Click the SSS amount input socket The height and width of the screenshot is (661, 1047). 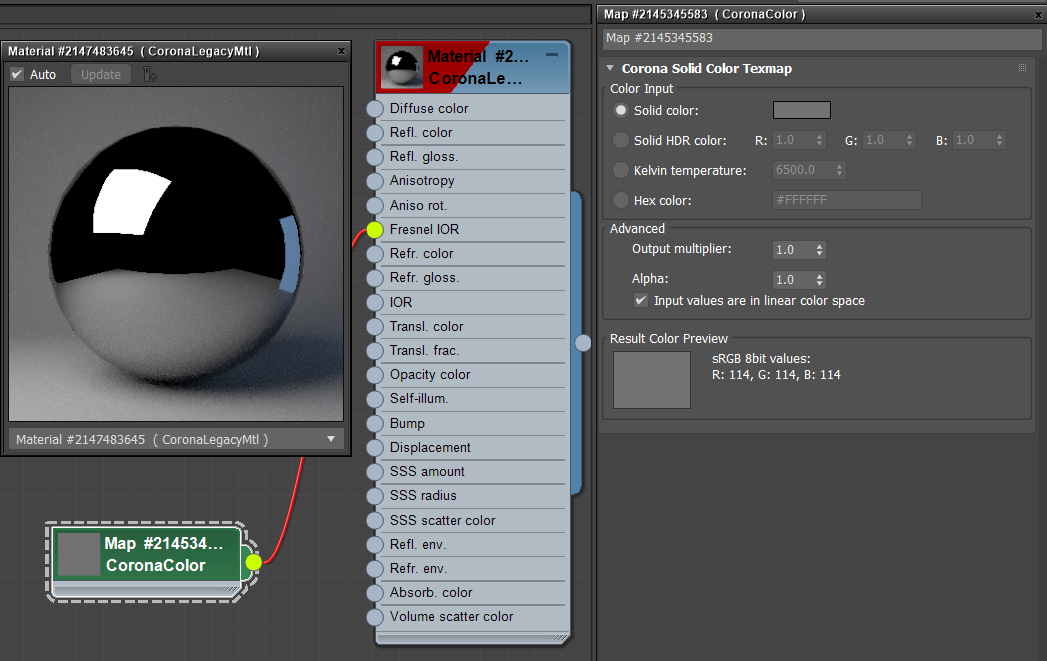coord(375,471)
